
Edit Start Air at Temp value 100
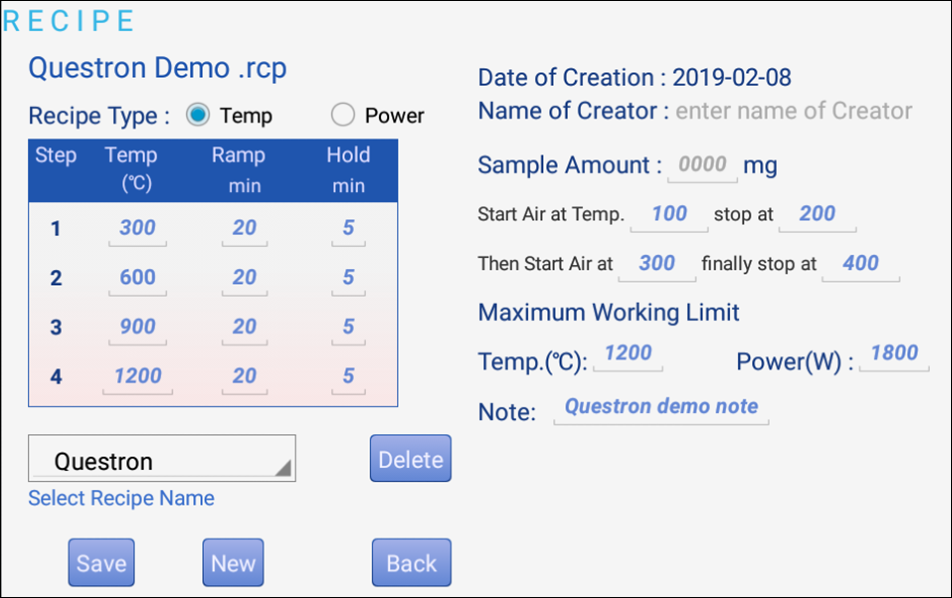point(669,214)
